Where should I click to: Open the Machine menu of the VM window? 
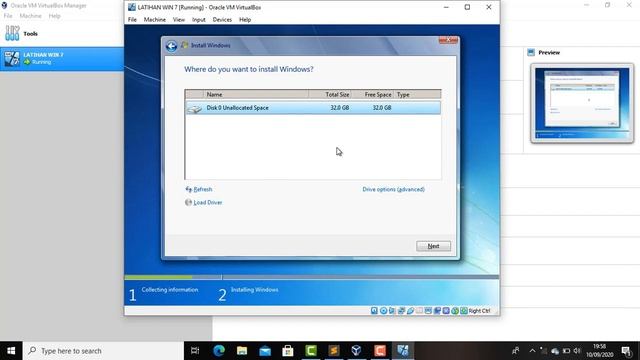click(x=155, y=20)
